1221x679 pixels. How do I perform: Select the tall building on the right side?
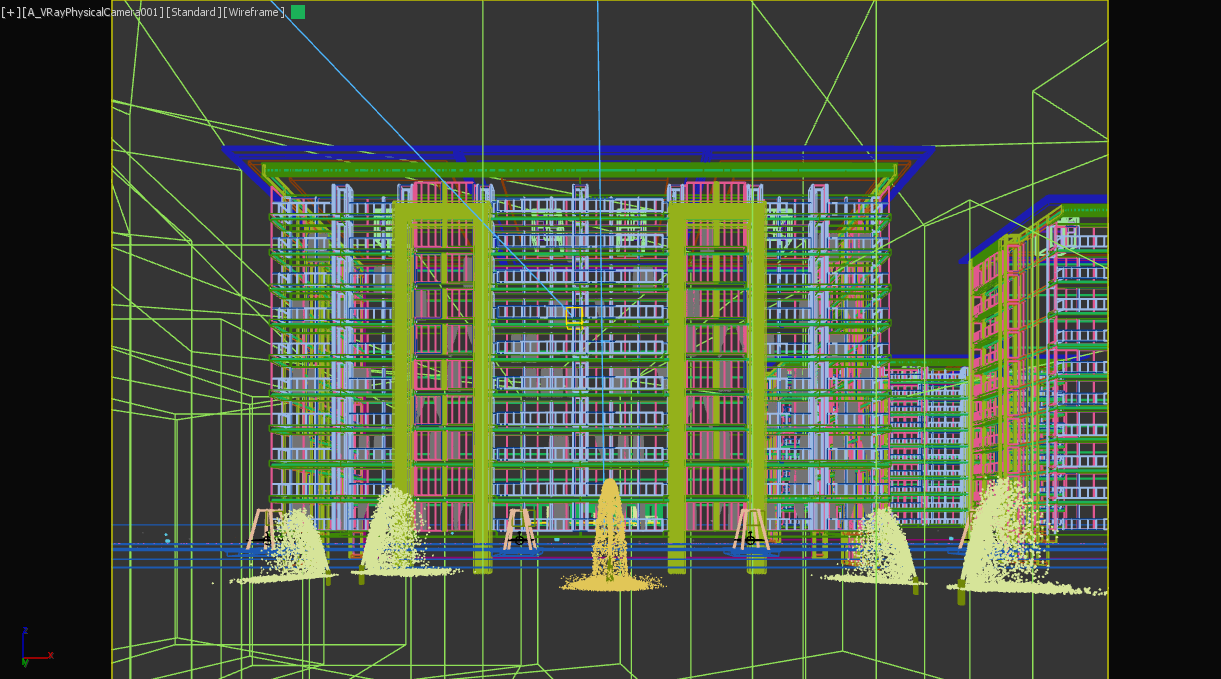pos(1040,380)
